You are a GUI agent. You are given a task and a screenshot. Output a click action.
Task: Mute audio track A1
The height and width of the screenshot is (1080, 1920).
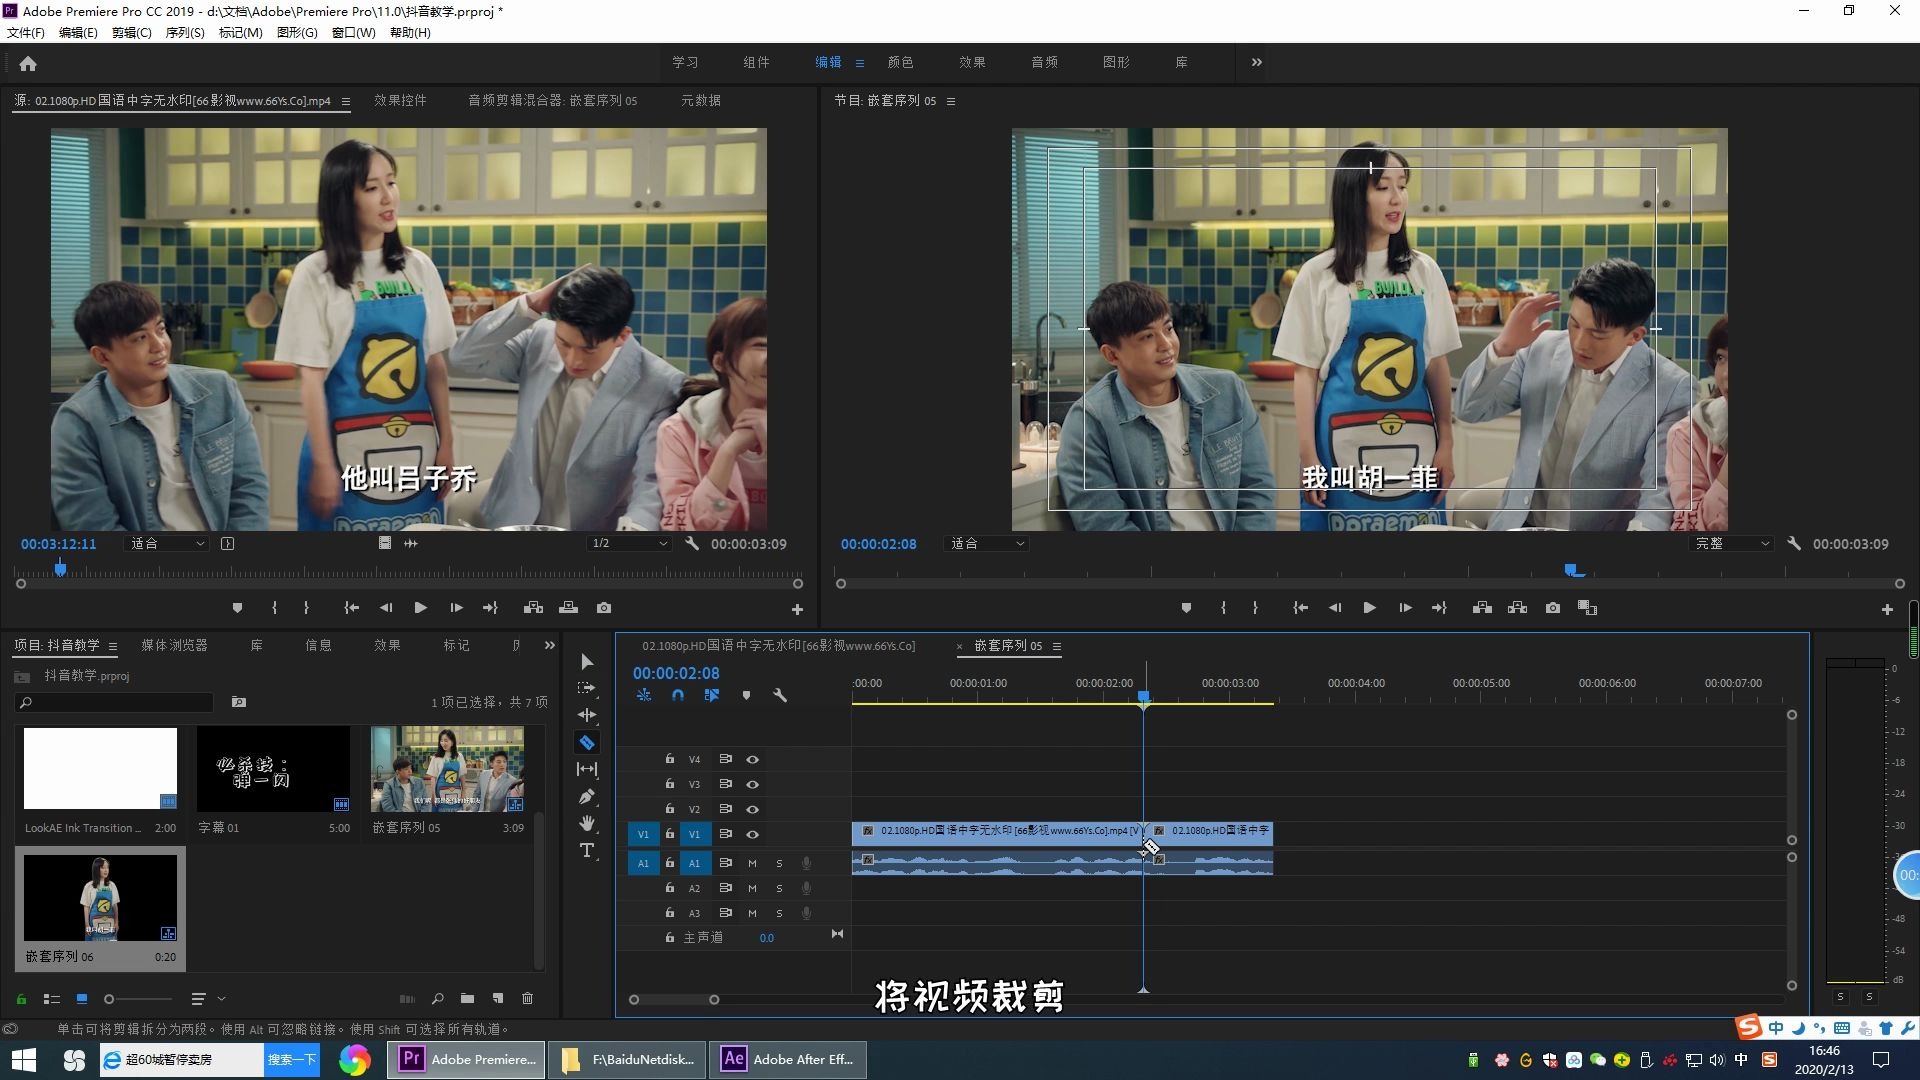click(752, 863)
